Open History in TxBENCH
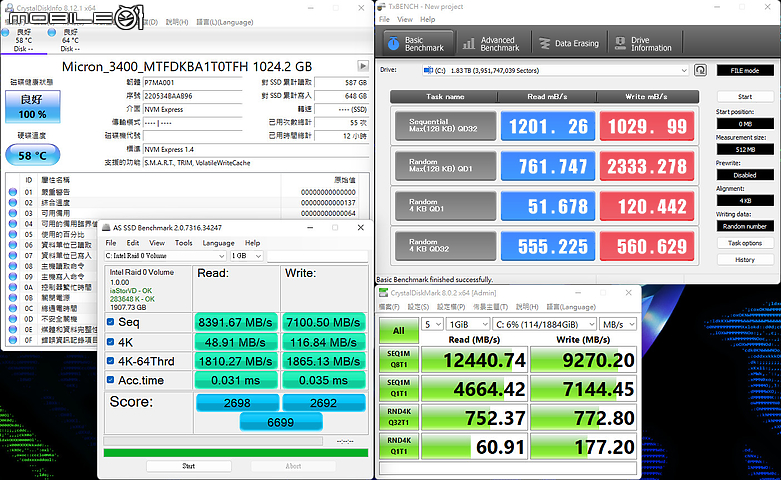Image resolution: width=781 pixels, height=480 pixels. (745, 259)
